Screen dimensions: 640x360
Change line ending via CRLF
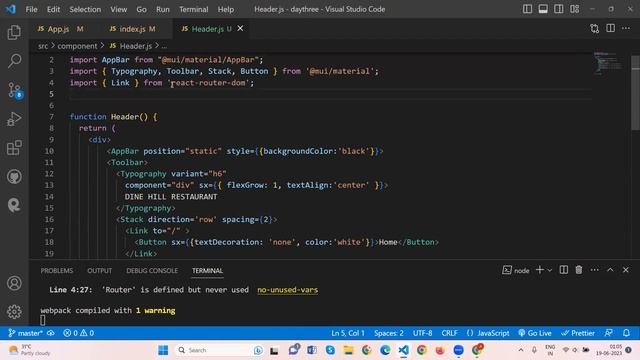coord(449,333)
